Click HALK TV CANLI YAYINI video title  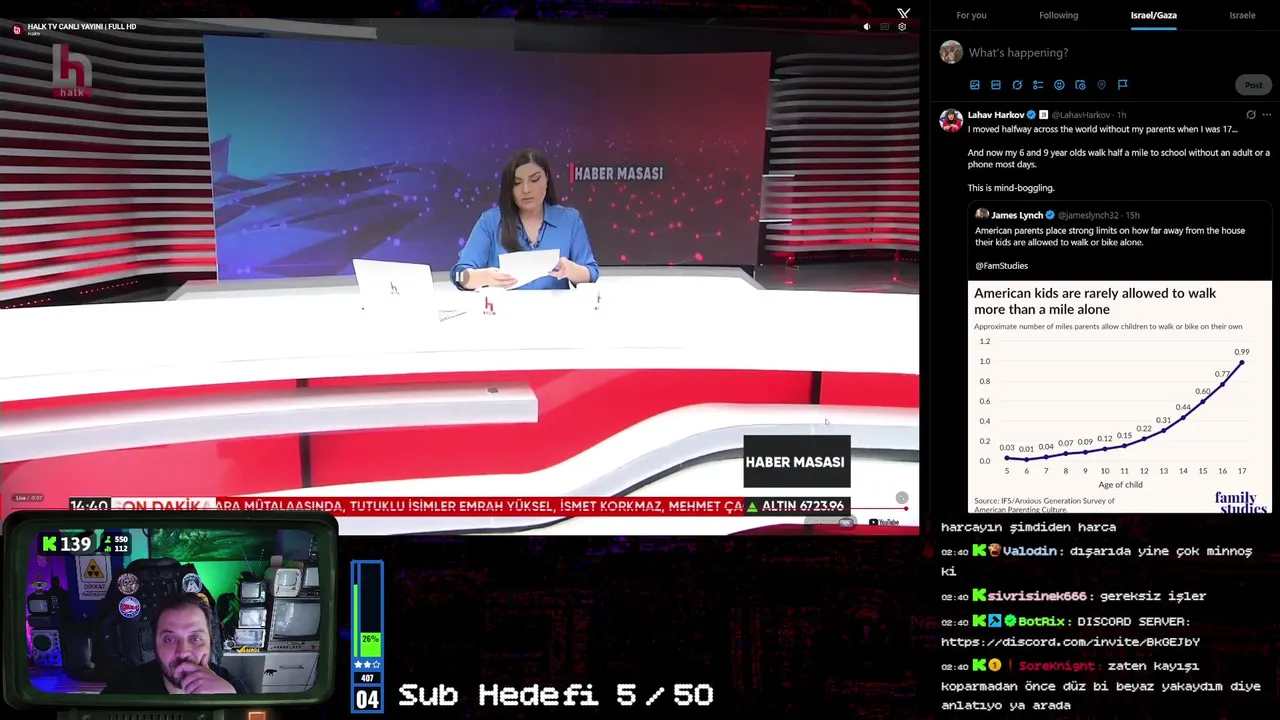[x=82, y=27]
